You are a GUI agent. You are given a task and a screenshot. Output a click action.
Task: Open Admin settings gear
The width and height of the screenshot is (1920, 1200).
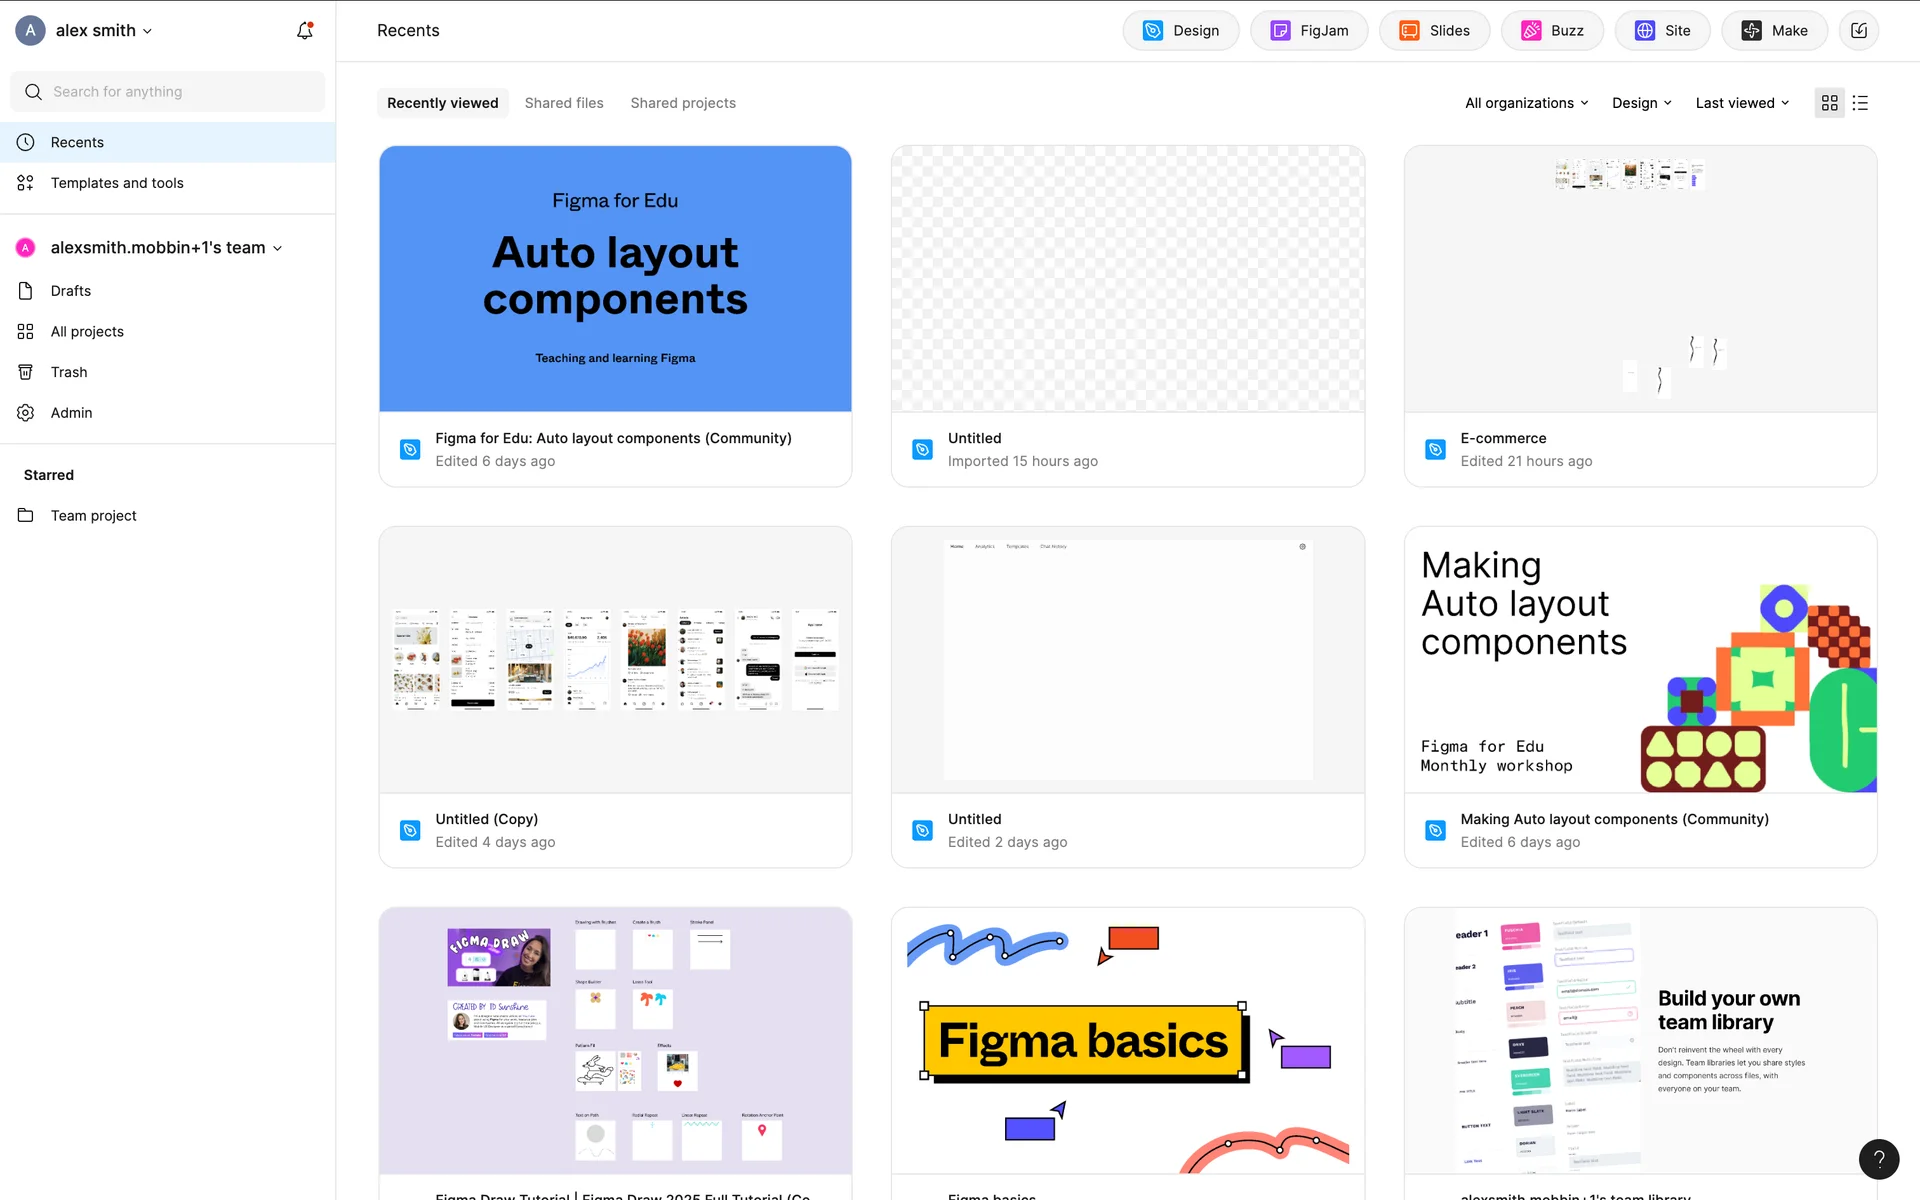[x=26, y=413]
